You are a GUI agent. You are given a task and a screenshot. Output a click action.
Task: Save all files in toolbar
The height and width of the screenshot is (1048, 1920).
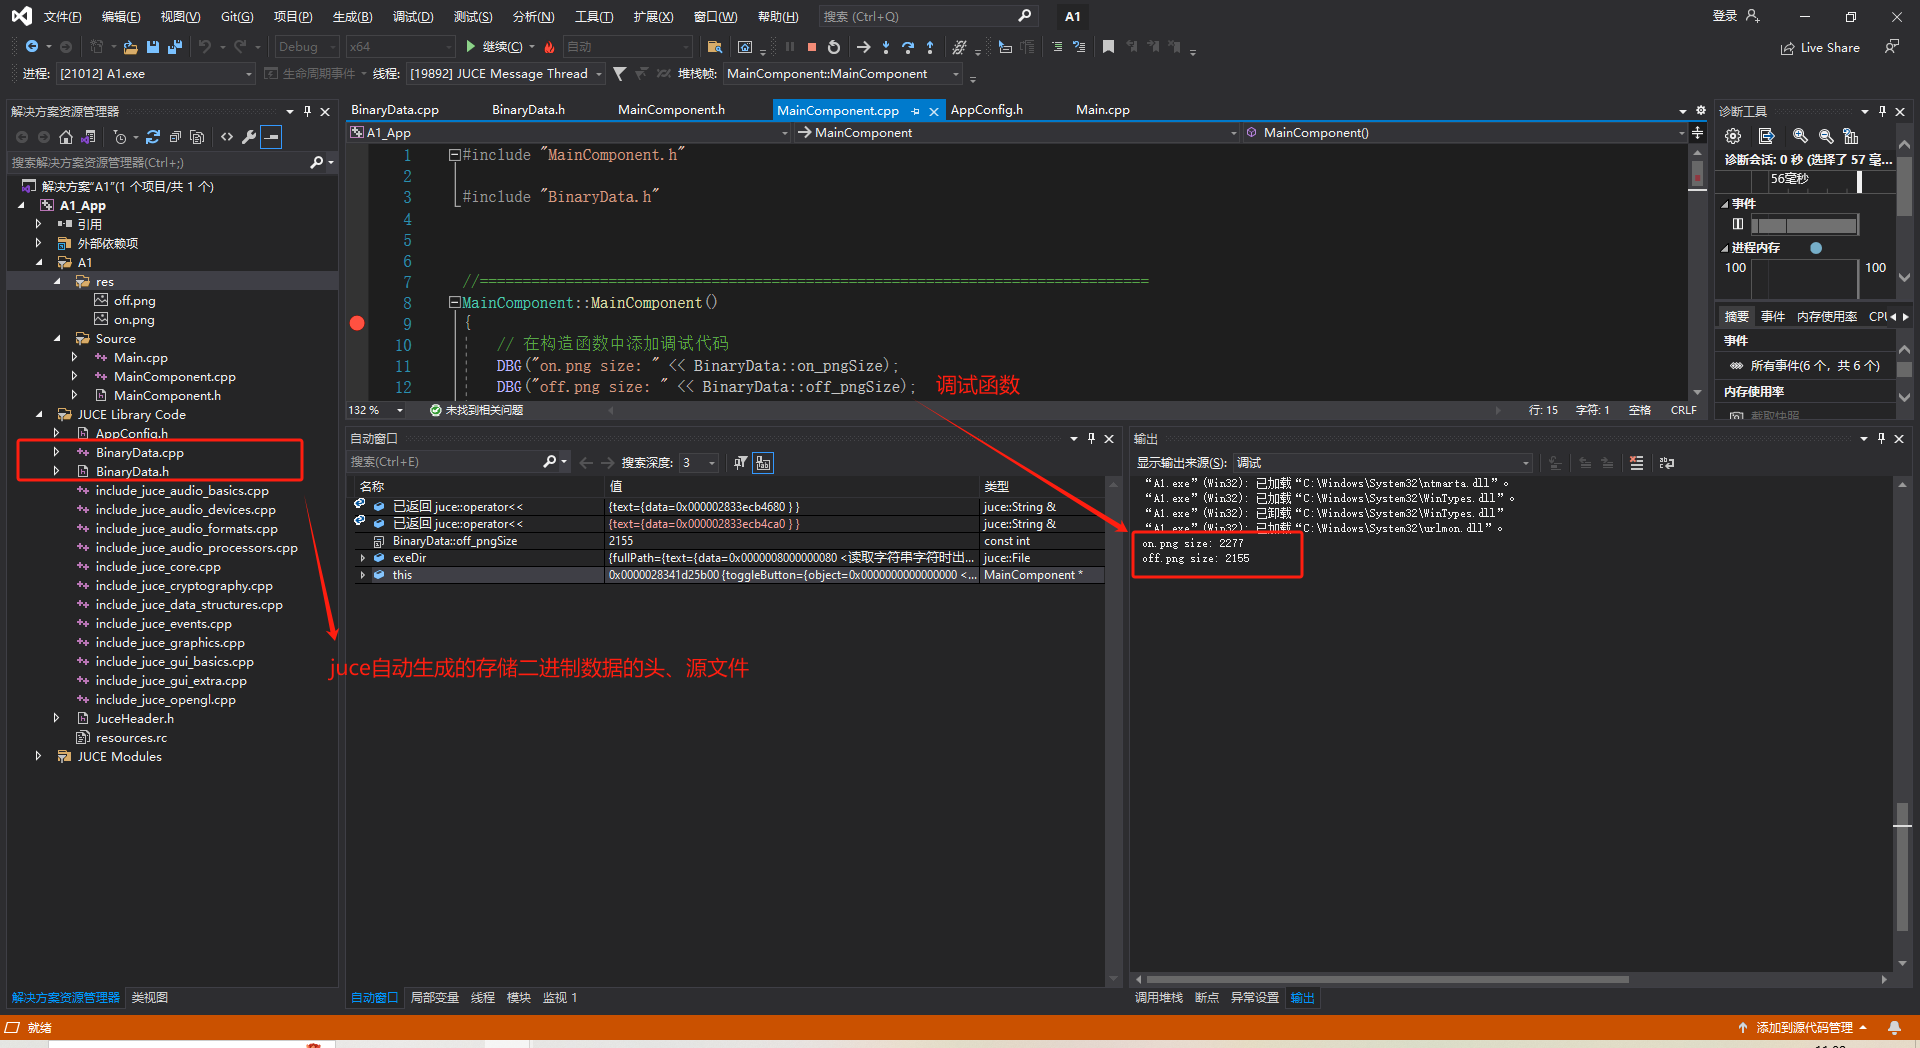(x=175, y=47)
